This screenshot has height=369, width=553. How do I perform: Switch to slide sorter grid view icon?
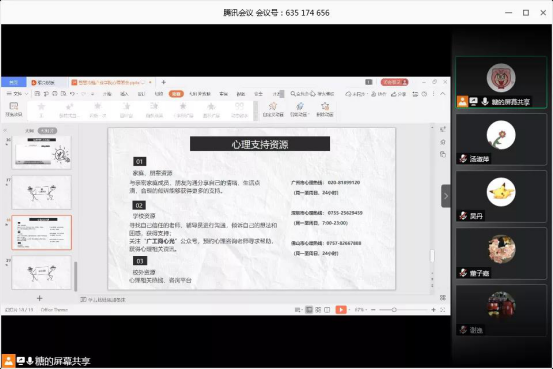pyautogui.click(x=318, y=310)
